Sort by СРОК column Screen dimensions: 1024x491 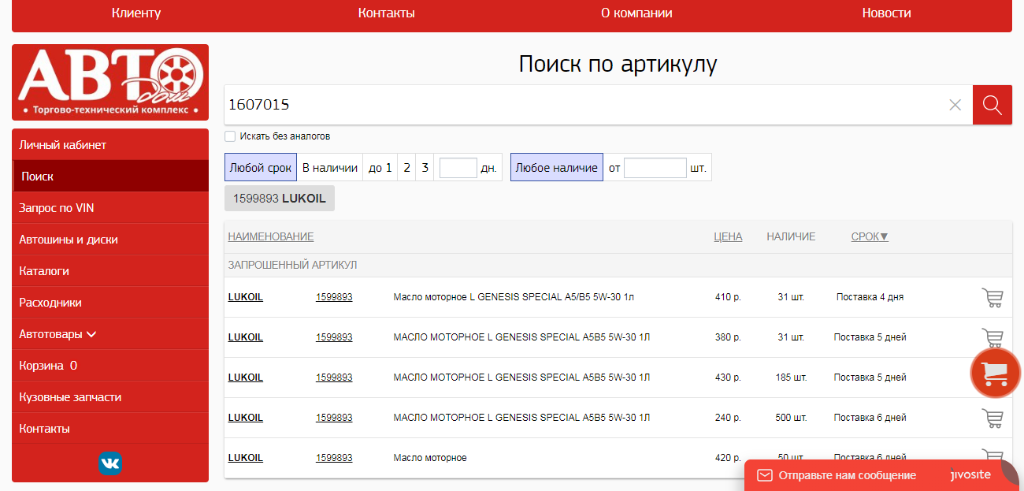(x=869, y=236)
